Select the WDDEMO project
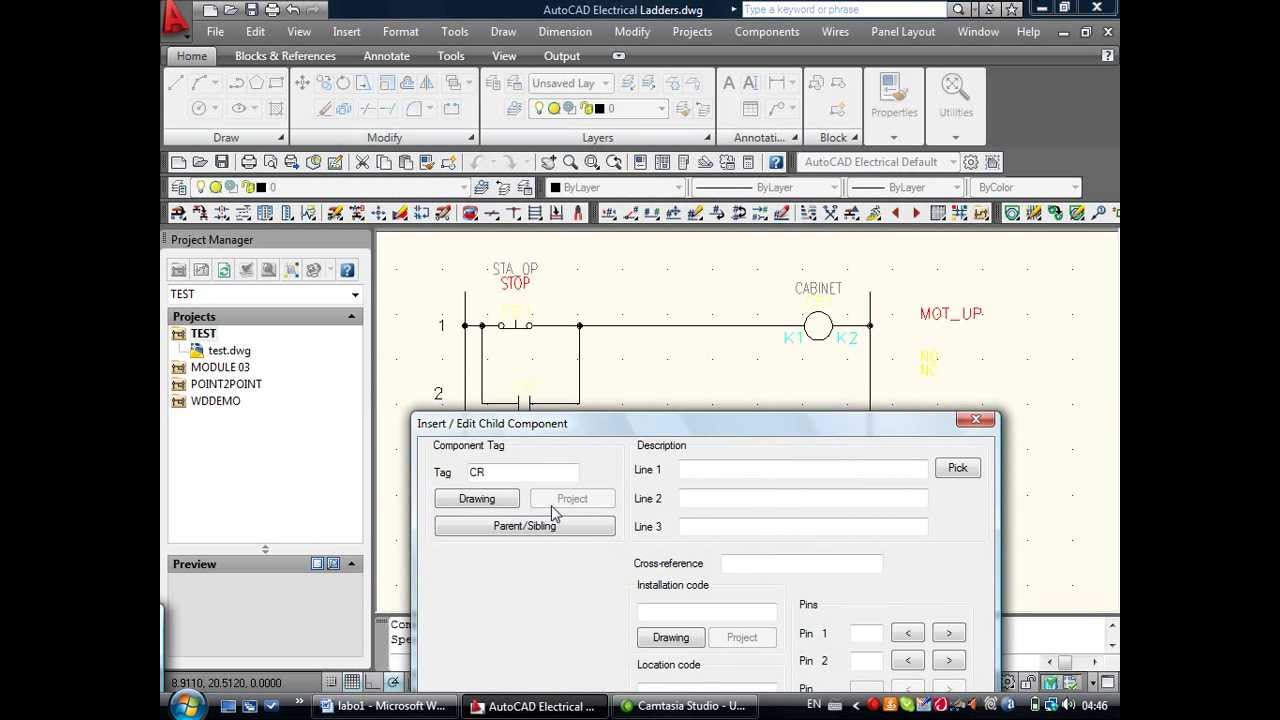 click(215, 401)
